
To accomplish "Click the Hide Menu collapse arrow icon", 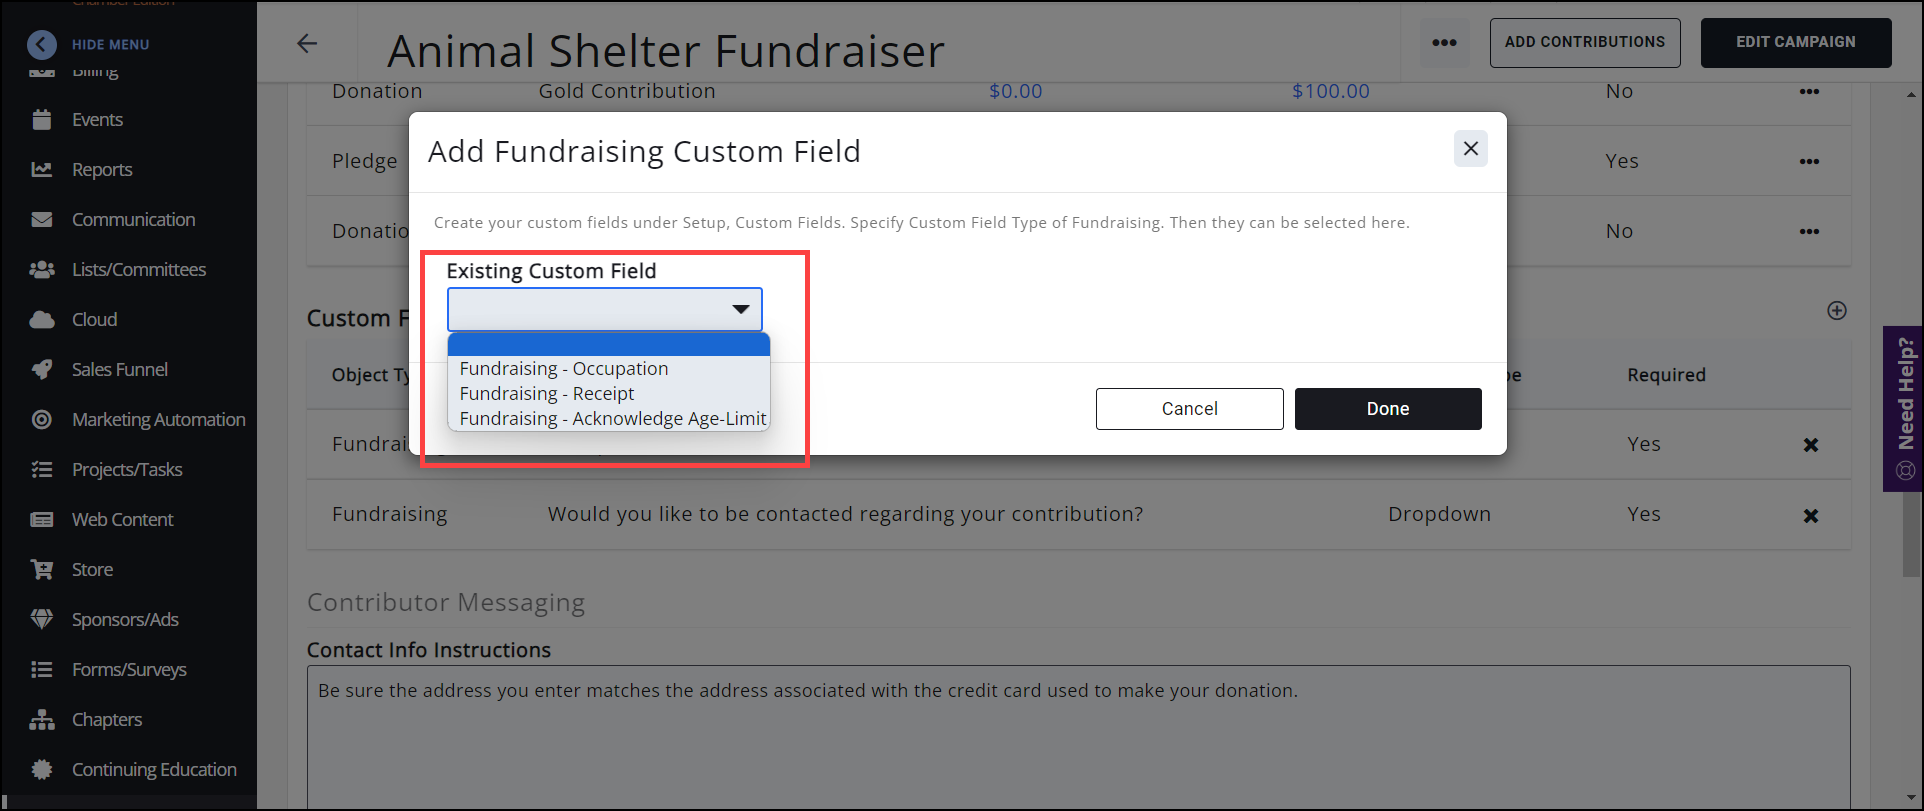I will [x=42, y=44].
